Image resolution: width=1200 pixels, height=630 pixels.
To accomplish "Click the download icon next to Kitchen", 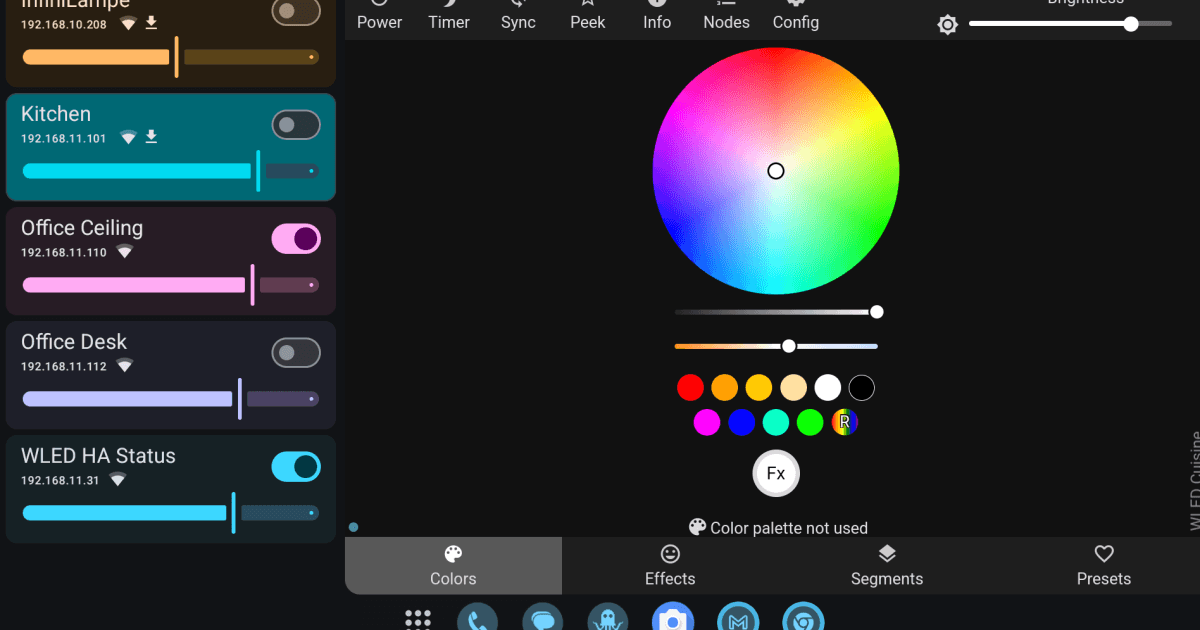I will [151, 136].
